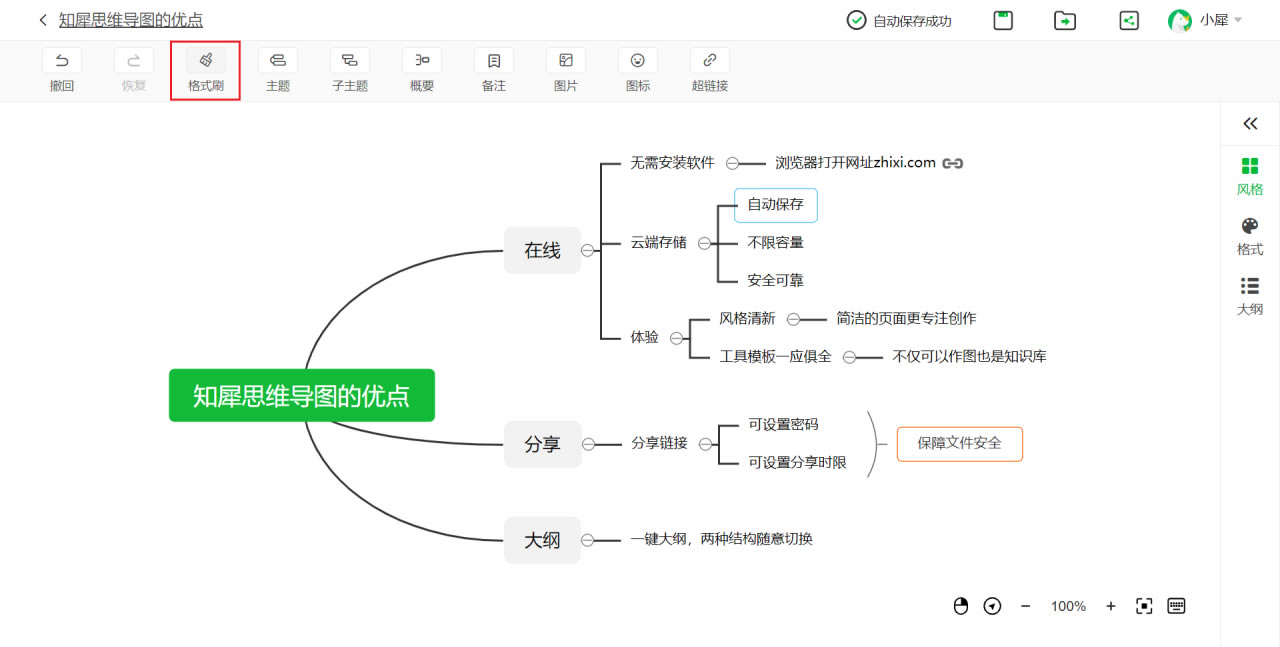
Task: Click the Undo (撤回) icon
Action: click(62, 60)
